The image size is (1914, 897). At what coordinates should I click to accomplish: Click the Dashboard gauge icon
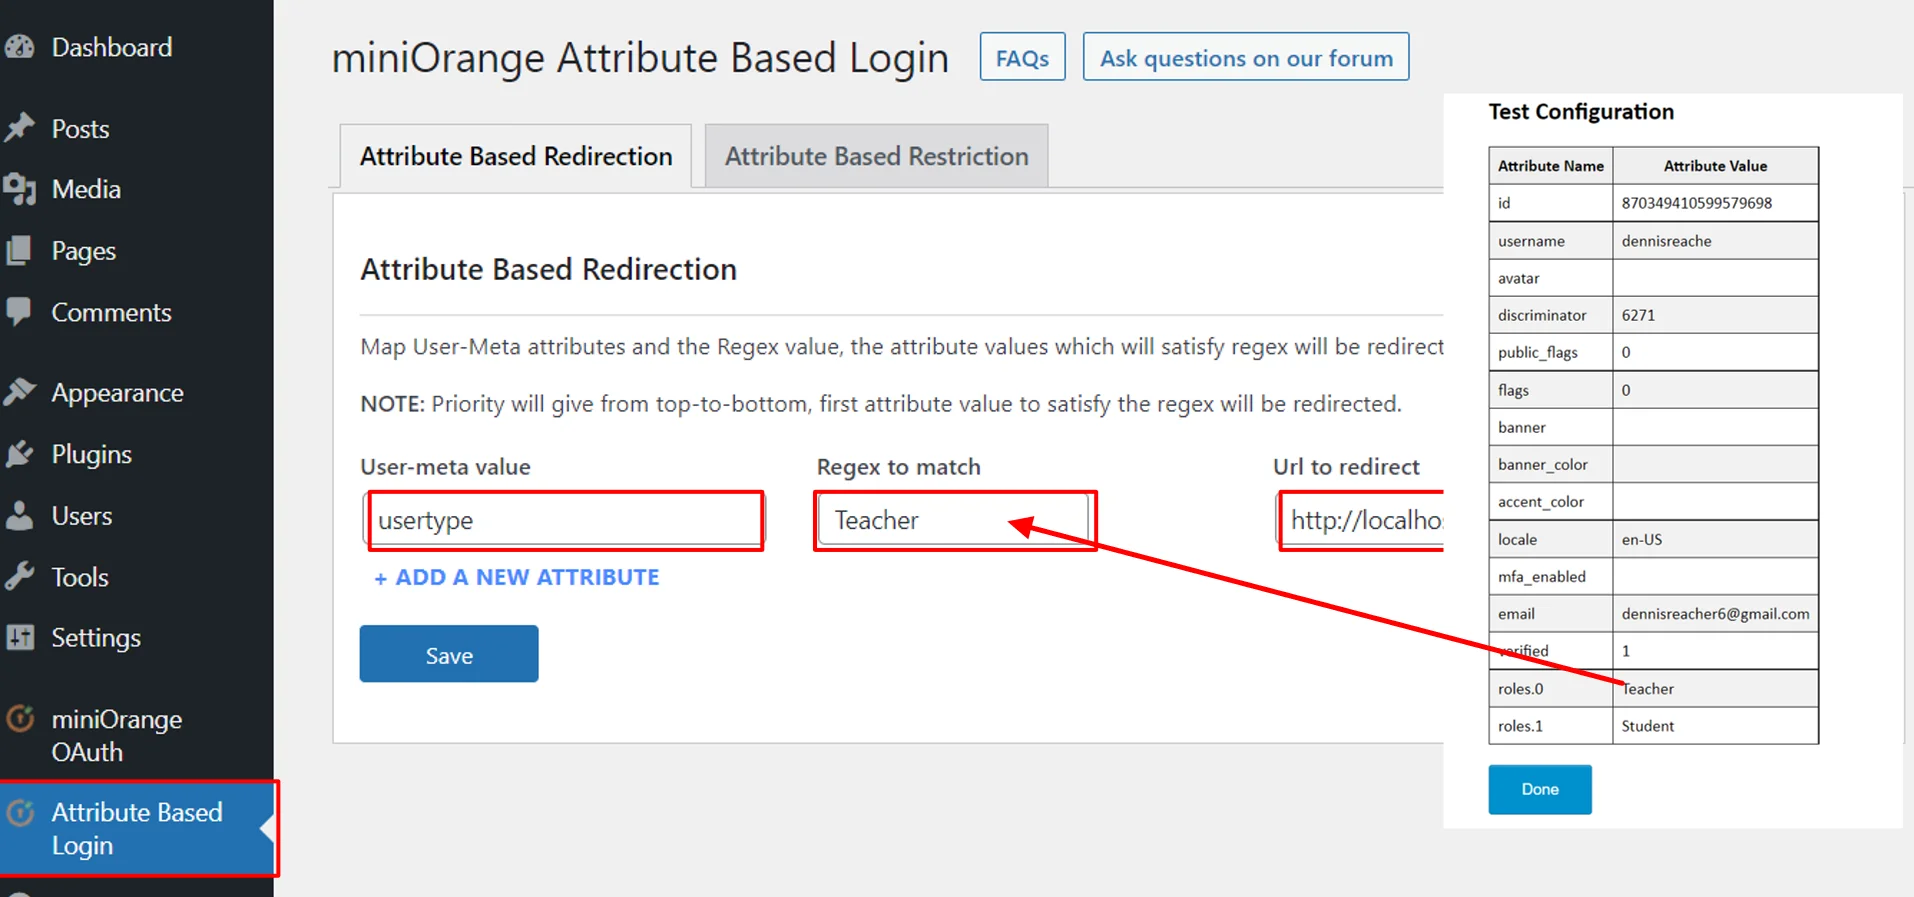coord(19,47)
